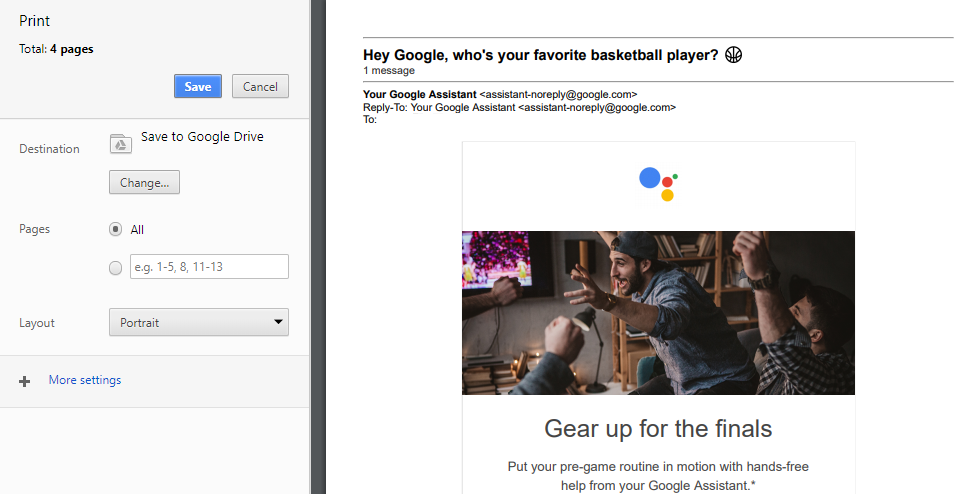The image size is (956, 494).
Task: Select the custom page range radio button
Action: pos(115,268)
